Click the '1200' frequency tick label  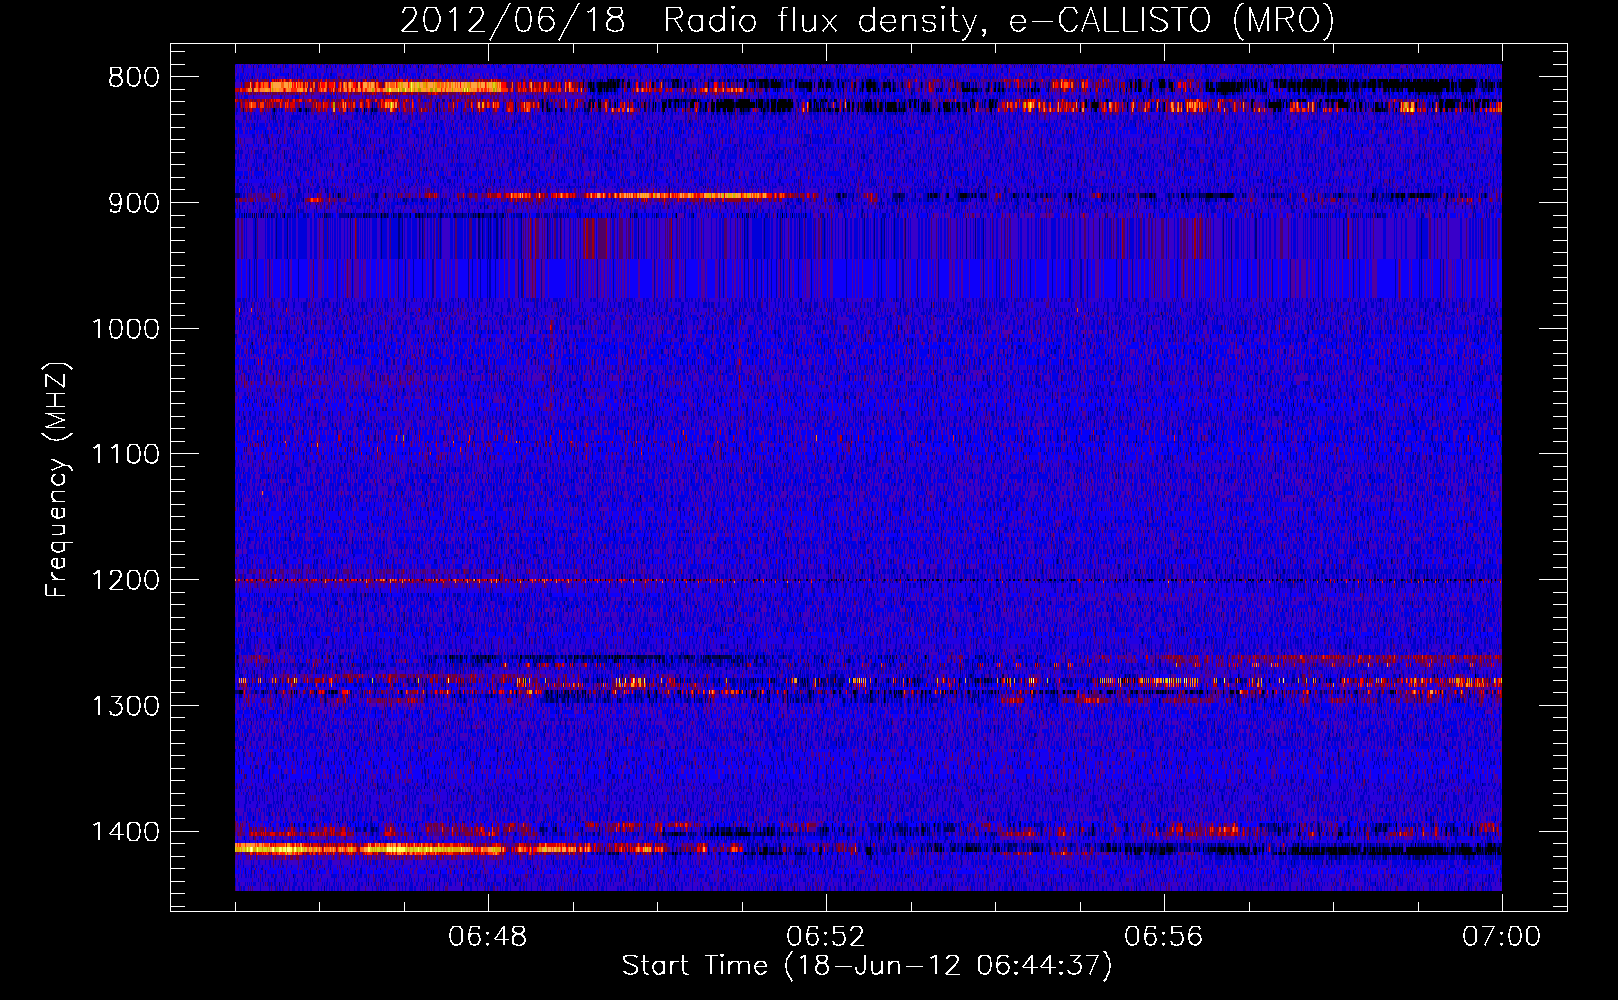[x=126, y=581]
